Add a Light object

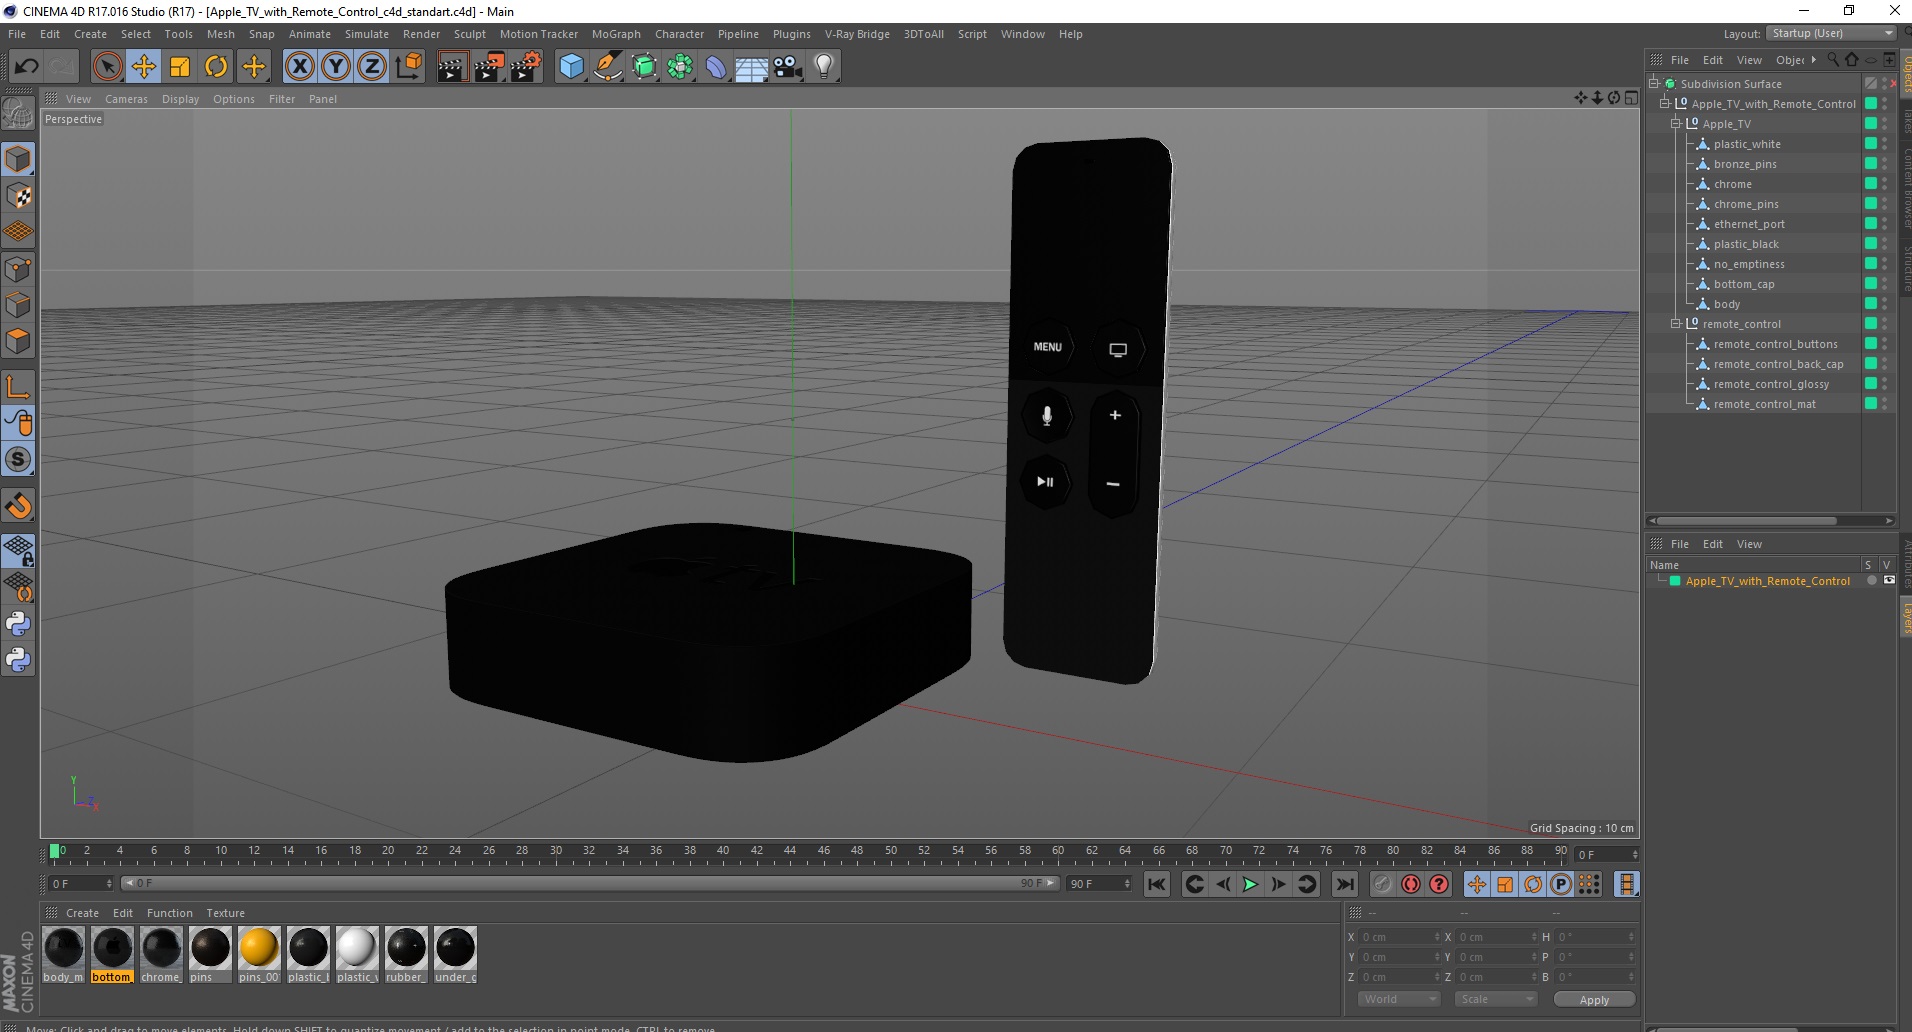(x=824, y=67)
